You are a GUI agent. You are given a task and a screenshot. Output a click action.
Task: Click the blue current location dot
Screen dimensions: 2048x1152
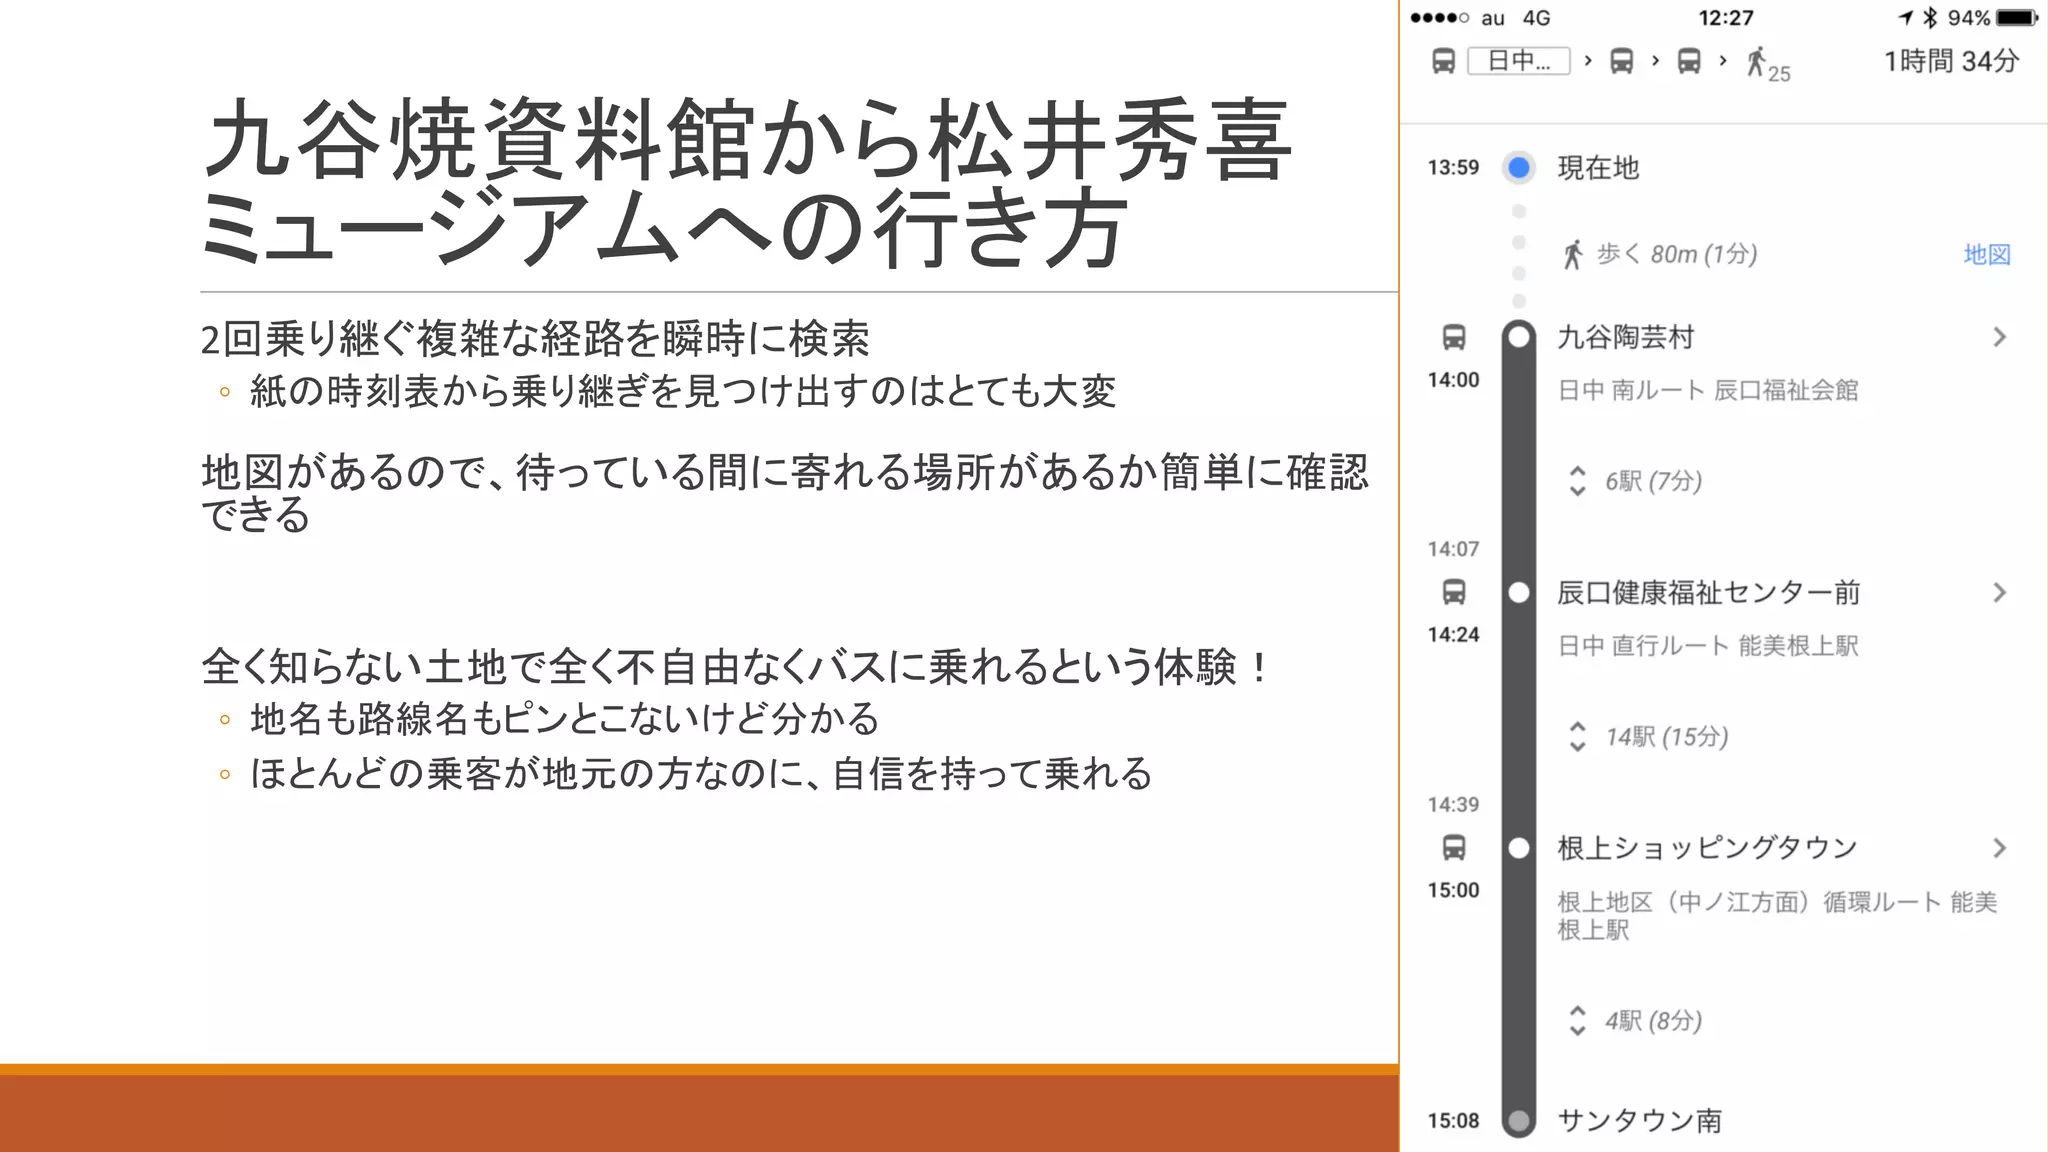point(1518,168)
